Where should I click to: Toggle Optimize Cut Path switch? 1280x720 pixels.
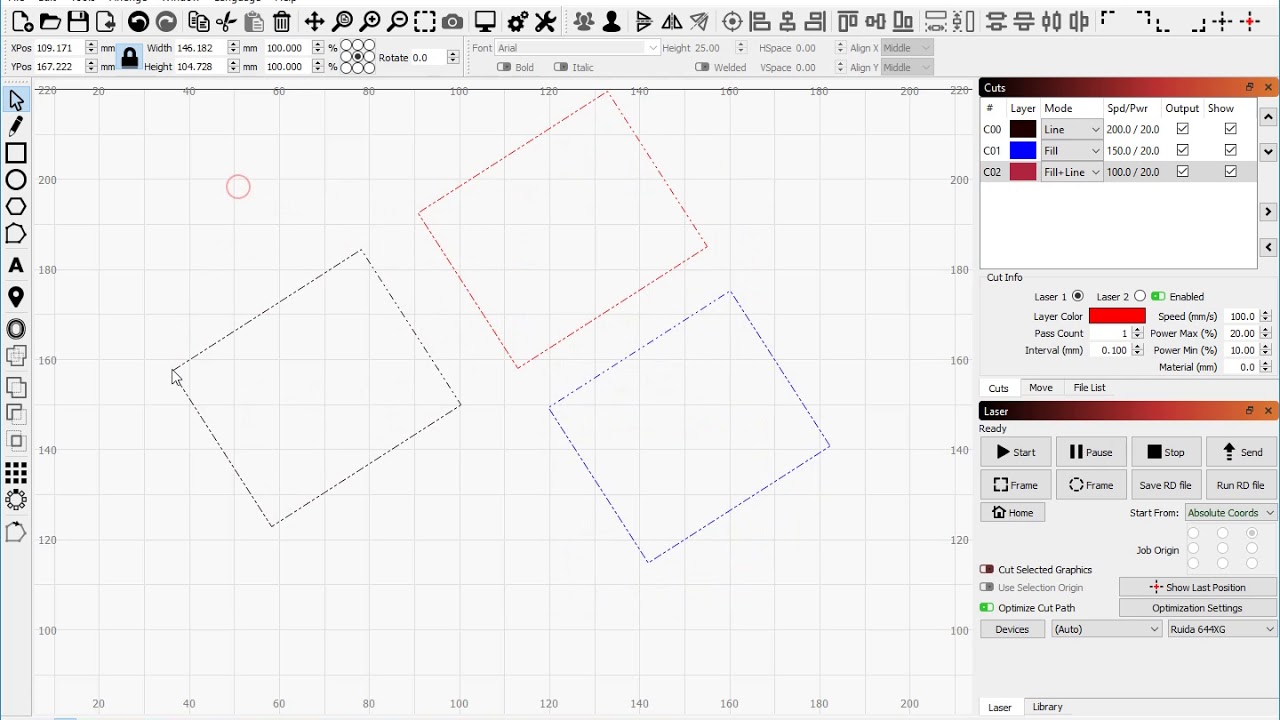(987, 607)
